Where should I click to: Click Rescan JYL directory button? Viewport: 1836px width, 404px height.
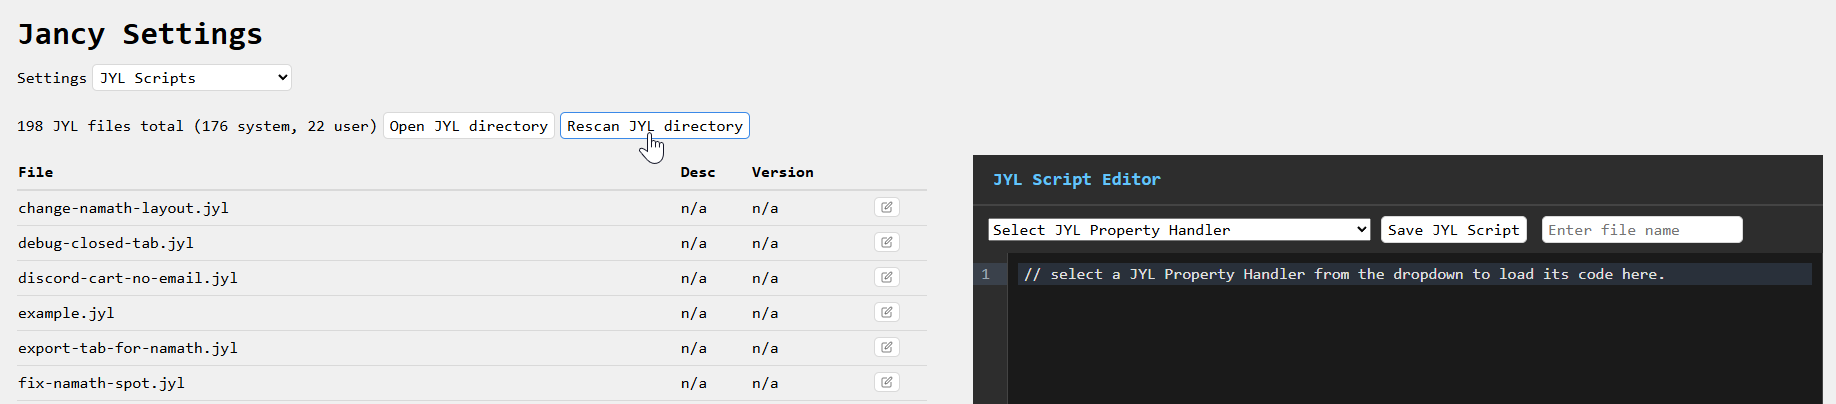655,126
